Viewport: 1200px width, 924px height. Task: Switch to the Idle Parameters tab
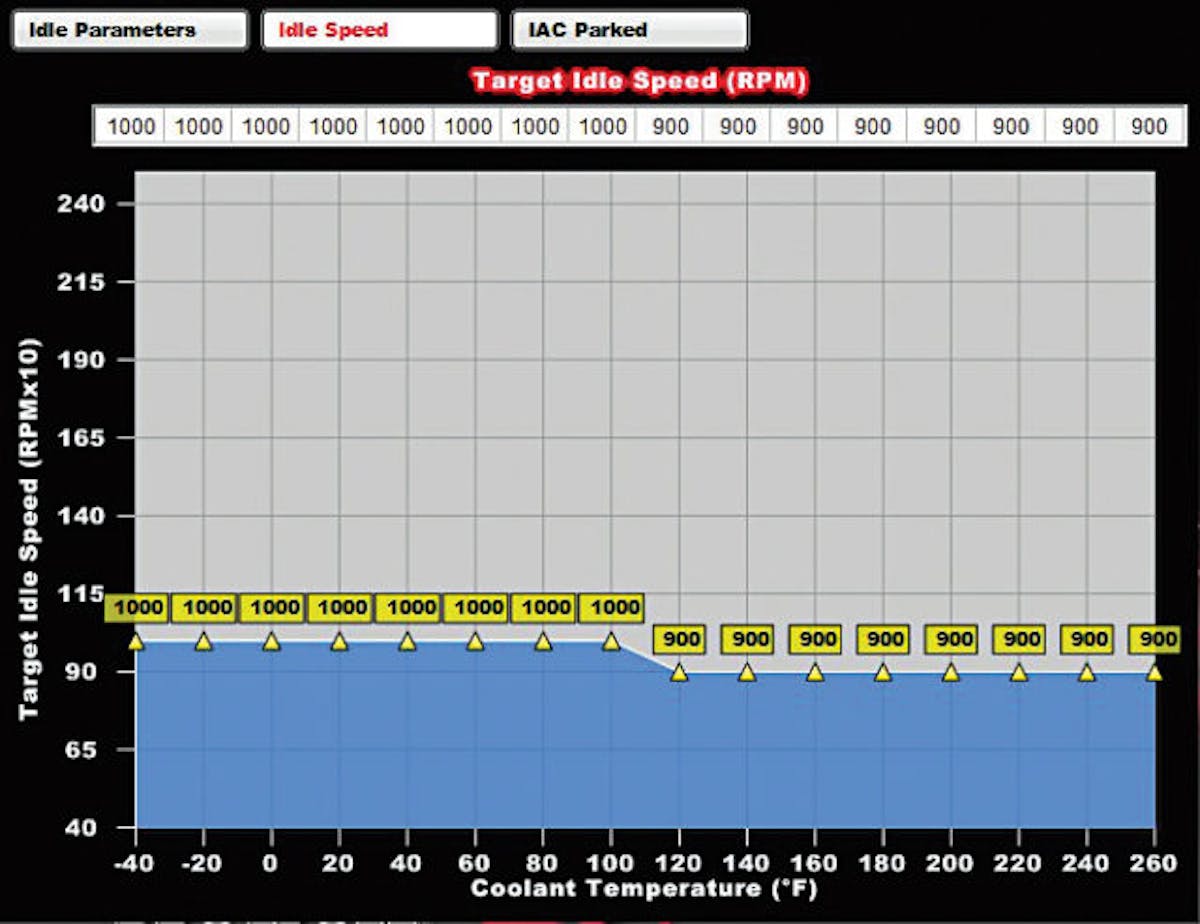(x=128, y=29)
